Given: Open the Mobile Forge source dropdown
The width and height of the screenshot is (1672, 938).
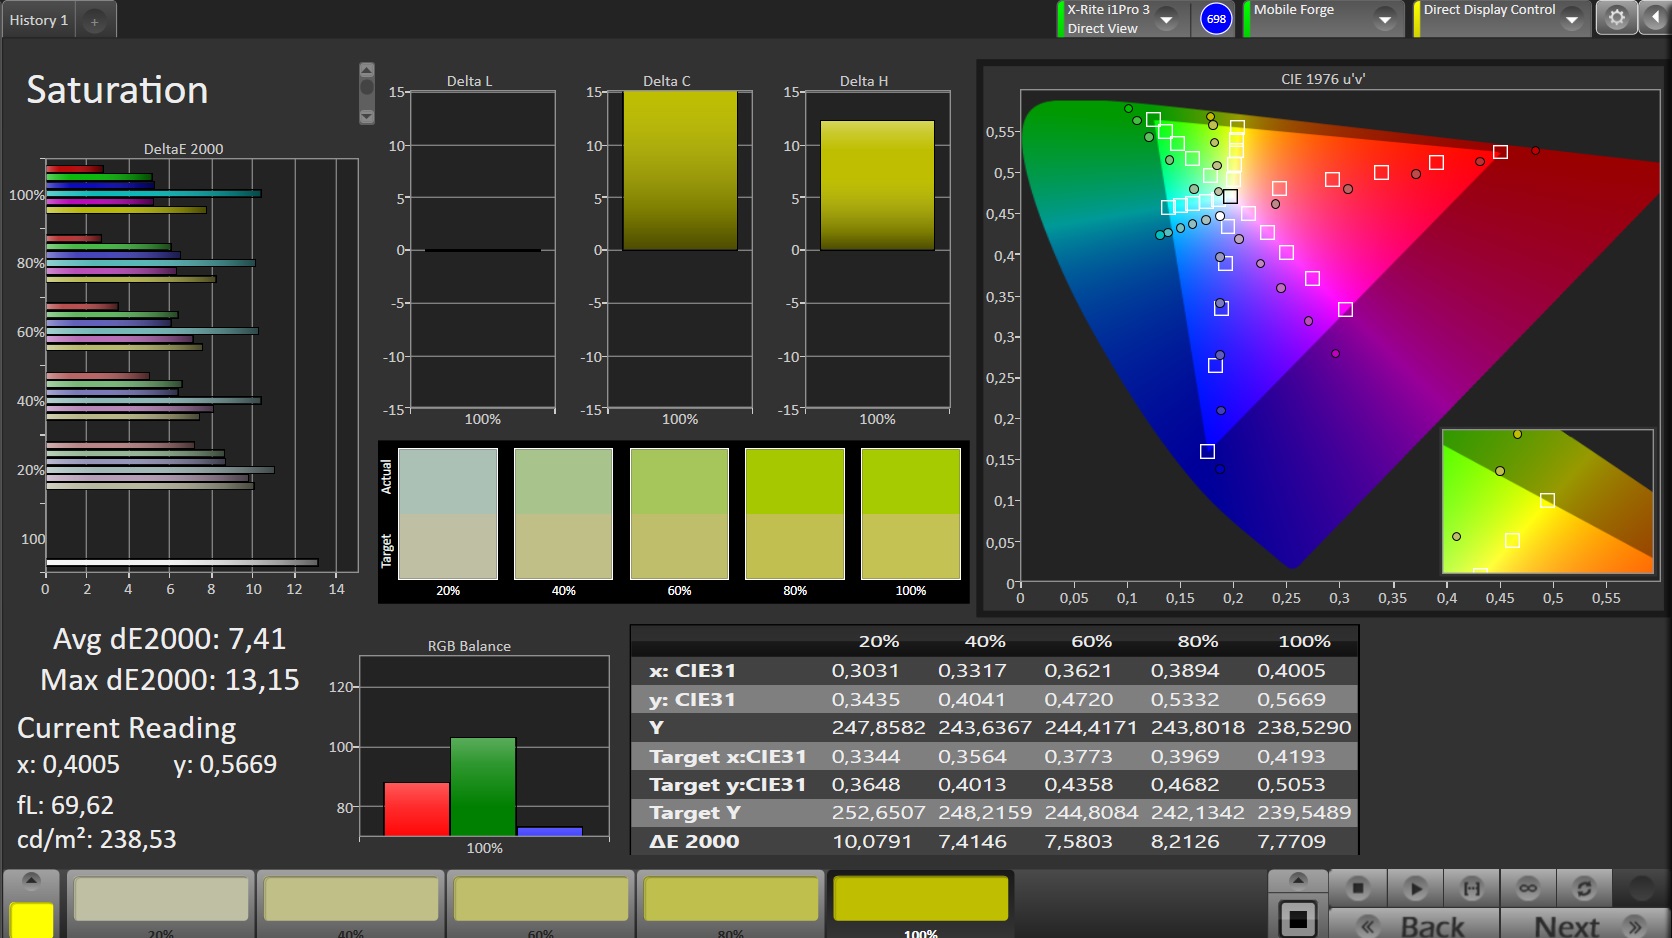Looking at the screenshot, I should 1385,19.
